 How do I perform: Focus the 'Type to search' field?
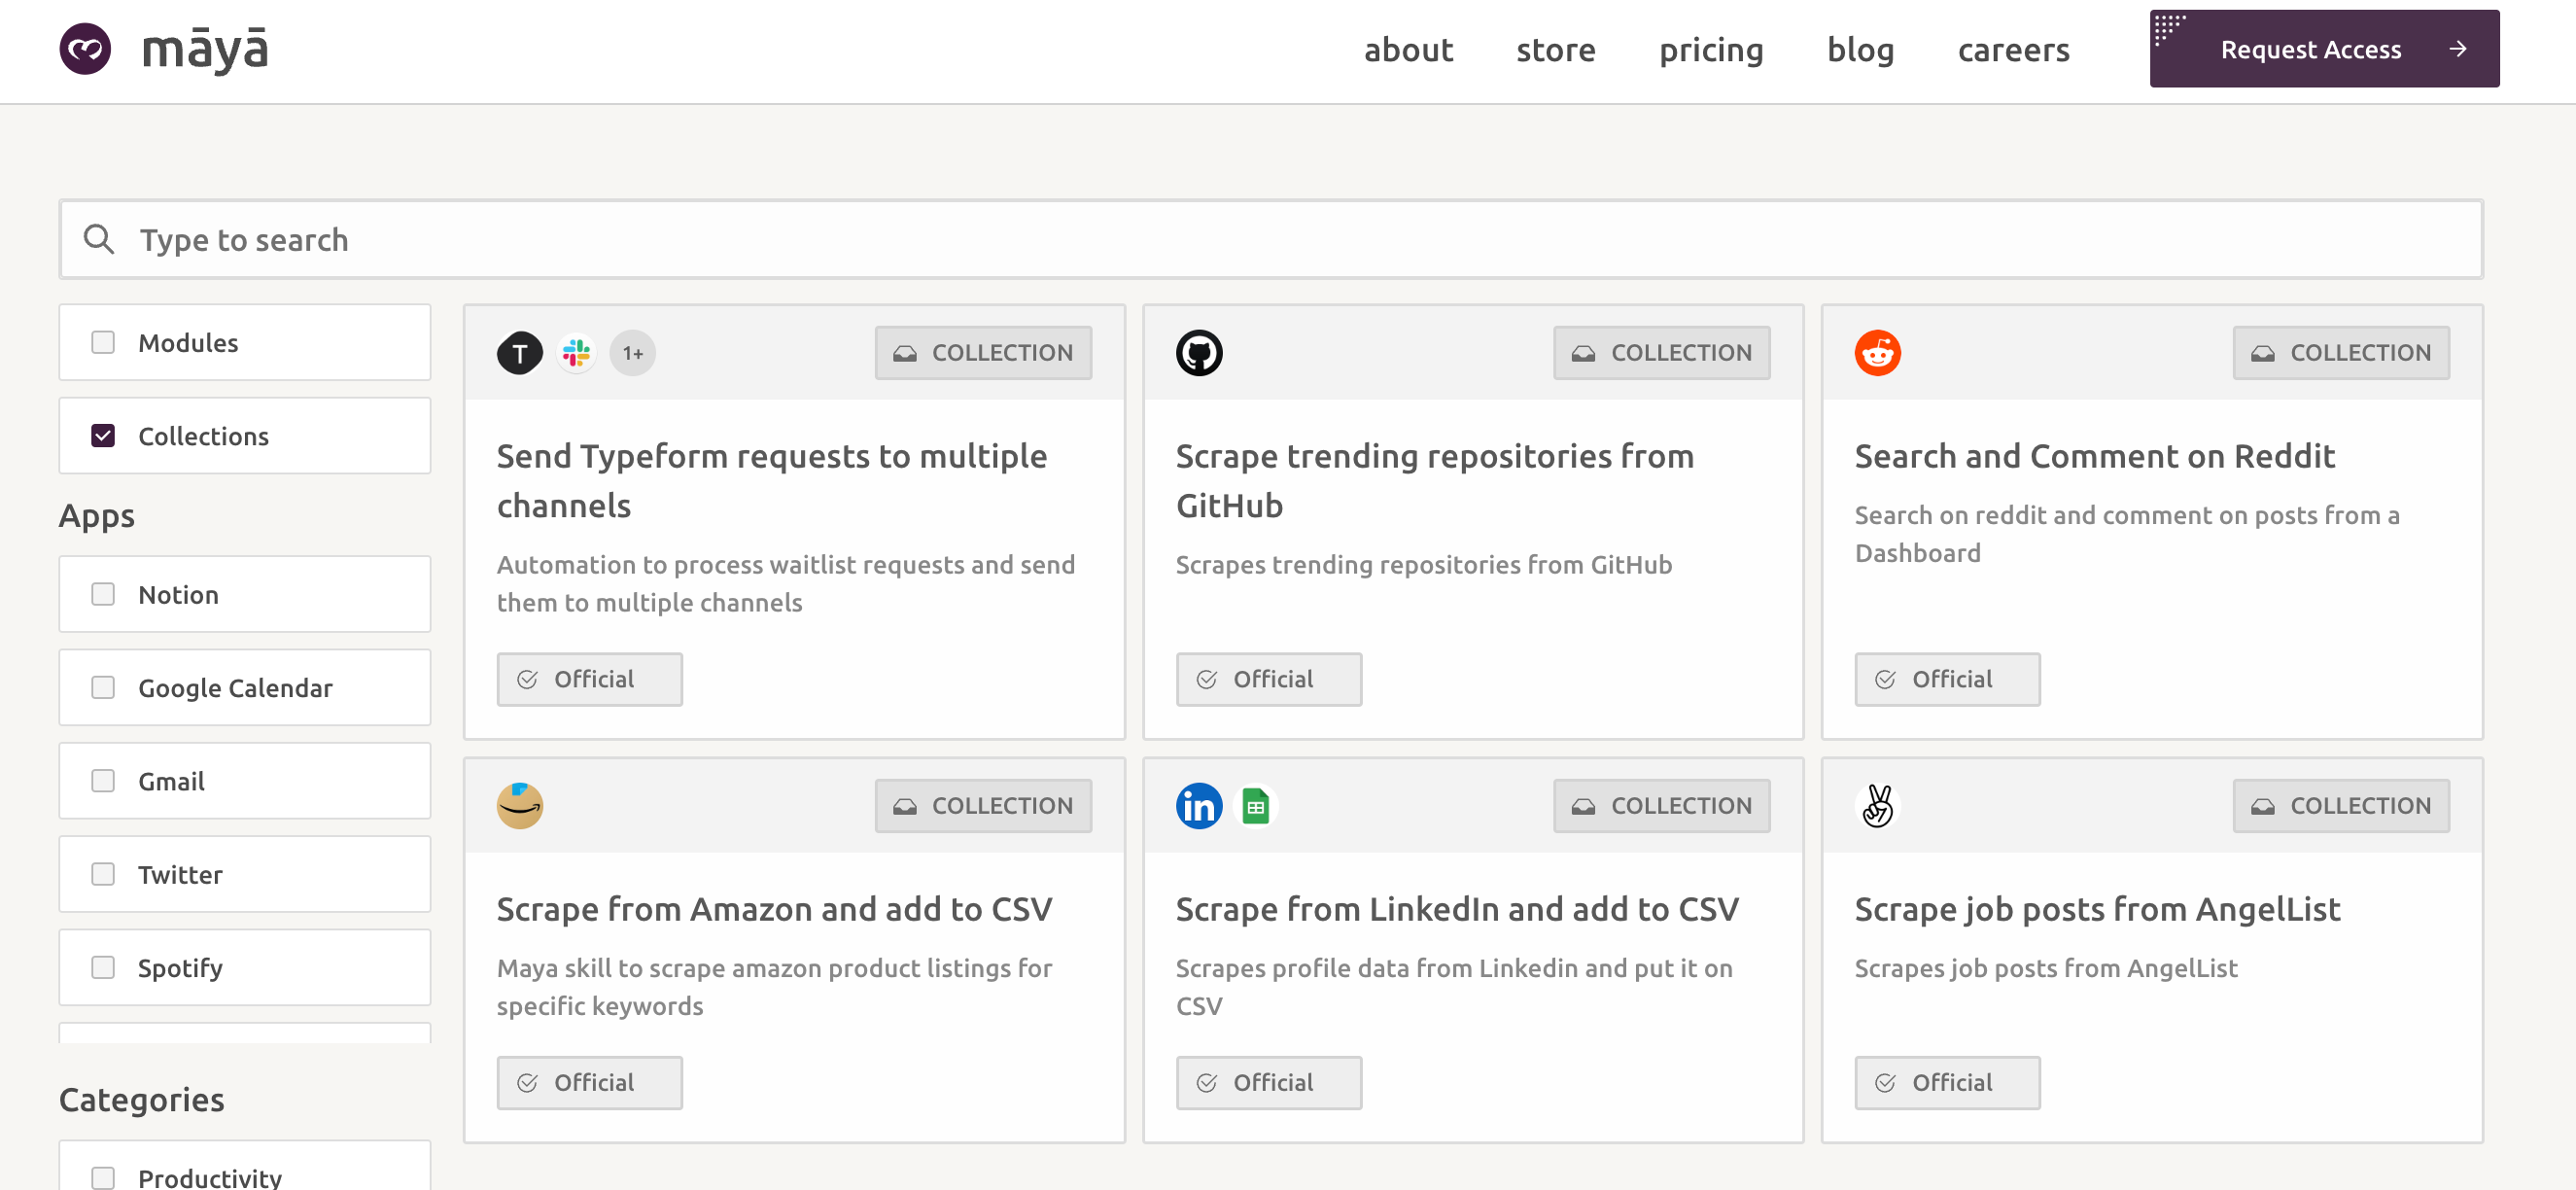(x=1271, y=239)
